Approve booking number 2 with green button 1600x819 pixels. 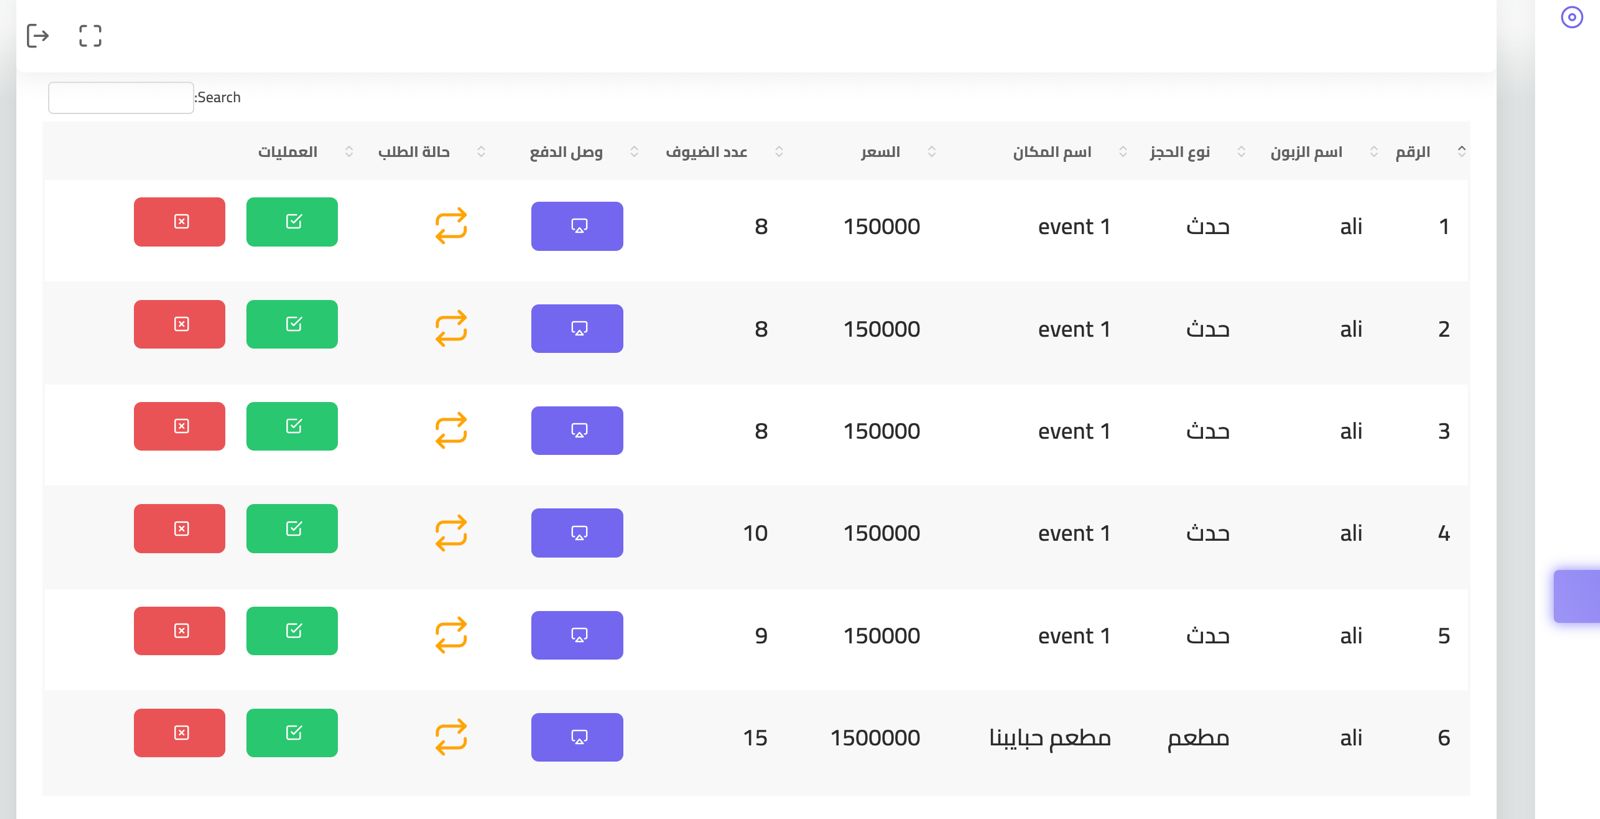point(292,324)
